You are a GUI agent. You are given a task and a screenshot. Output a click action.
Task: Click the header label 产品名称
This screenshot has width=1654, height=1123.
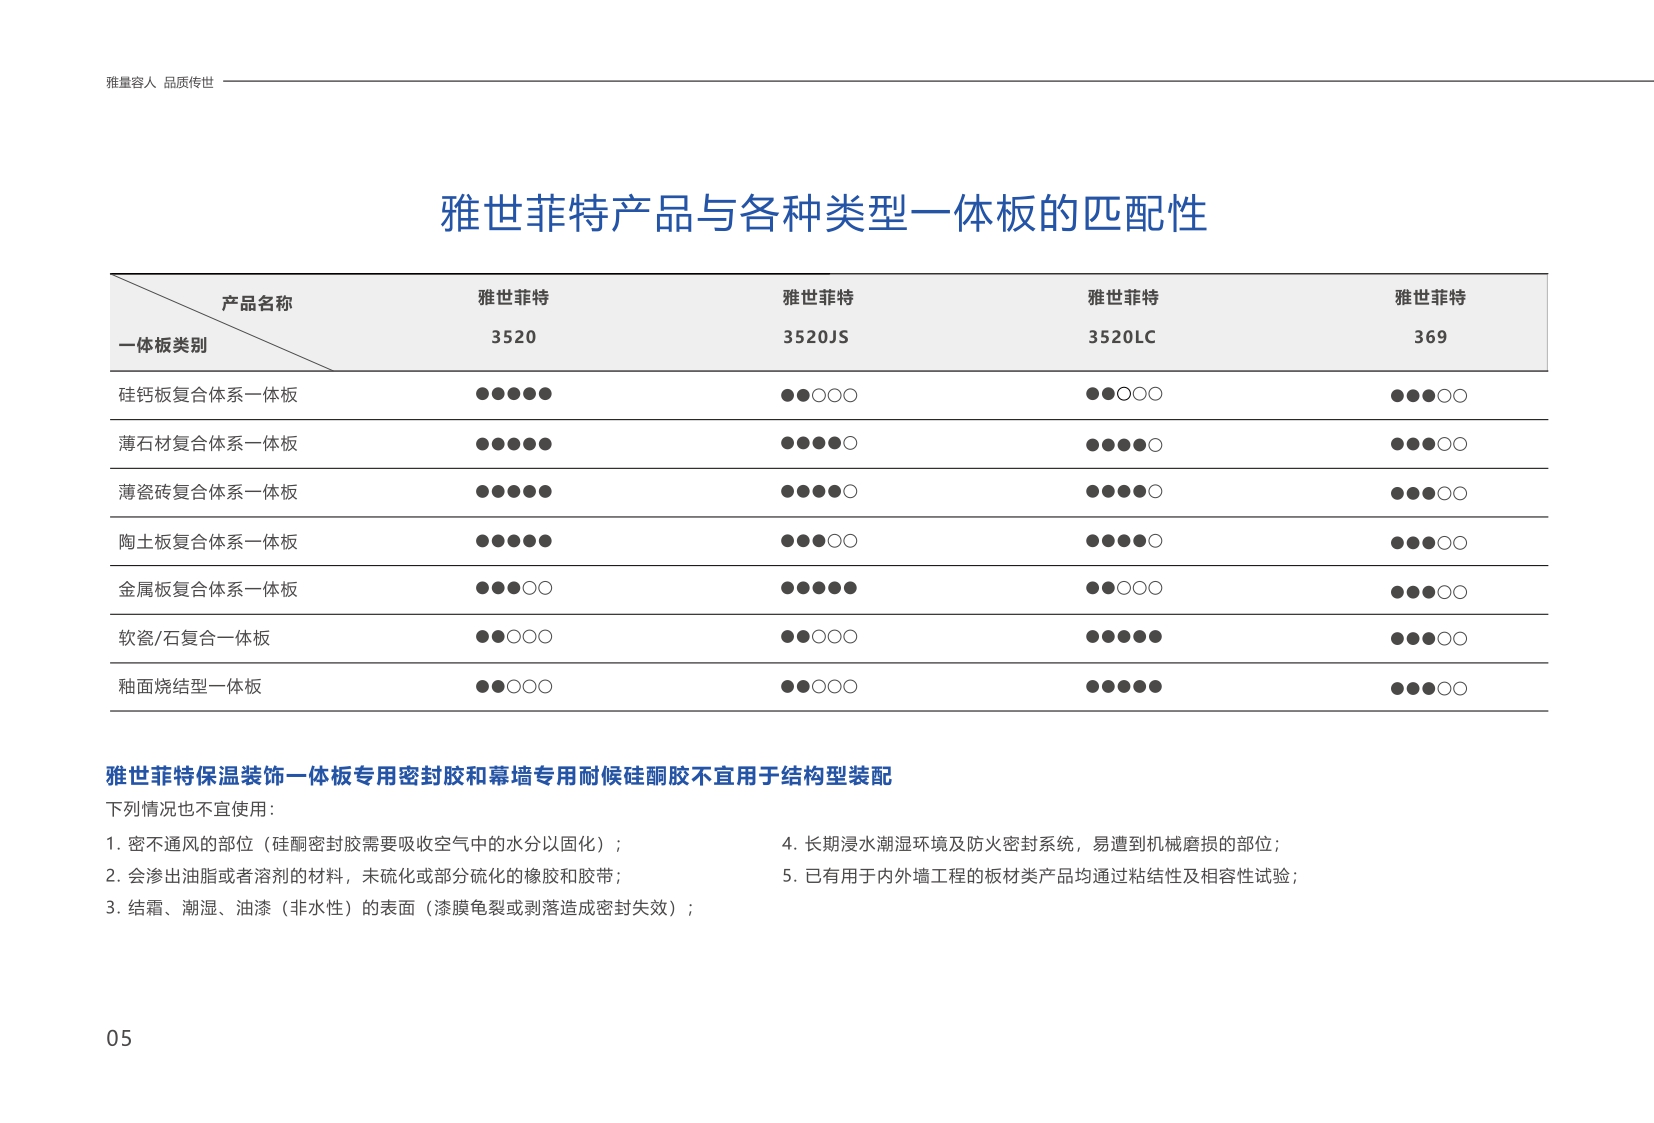click(x=257, y=303)
